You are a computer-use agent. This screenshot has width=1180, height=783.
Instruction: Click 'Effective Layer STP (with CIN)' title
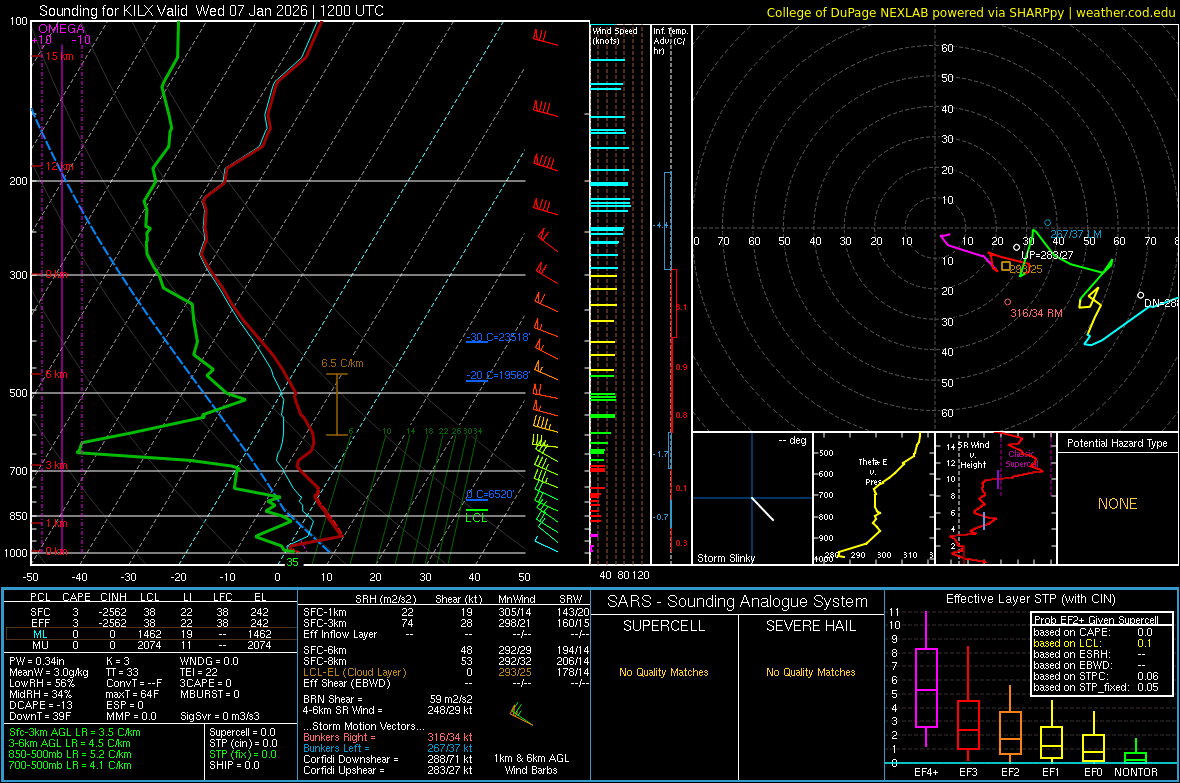[1030, 599]
